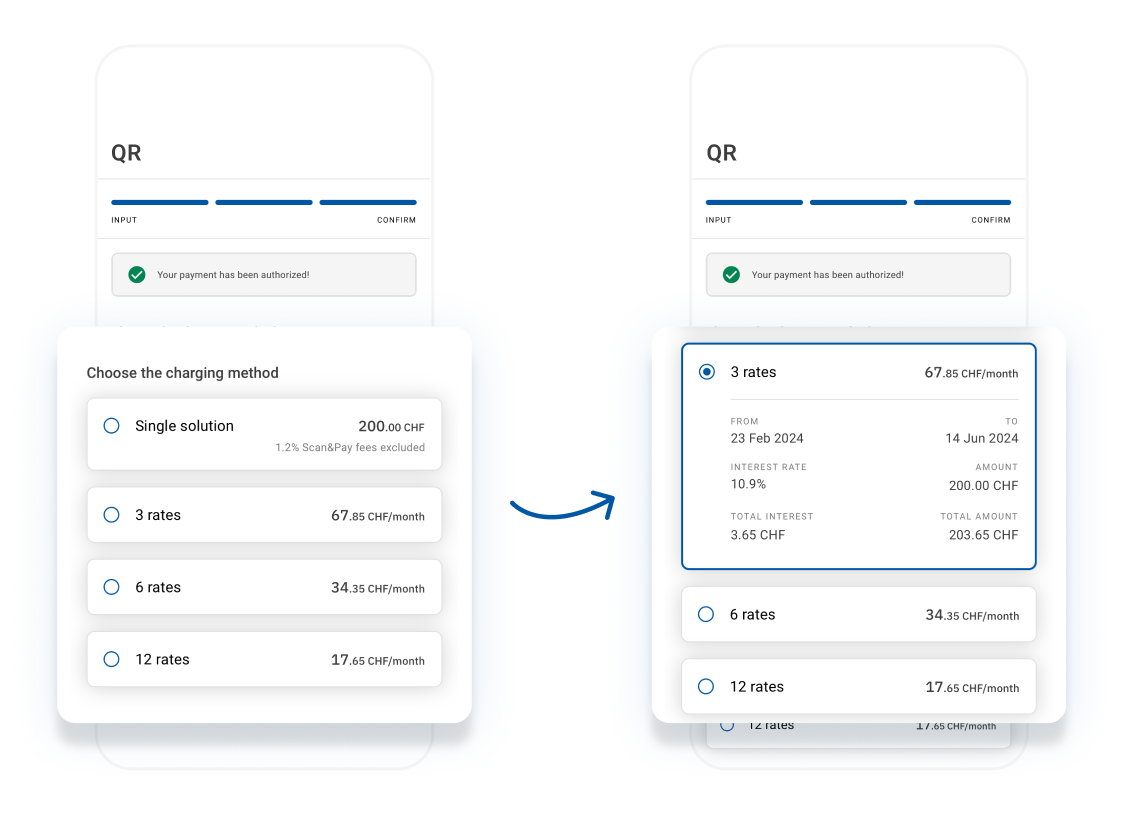Click the QR title in right phone

[721, 153]
